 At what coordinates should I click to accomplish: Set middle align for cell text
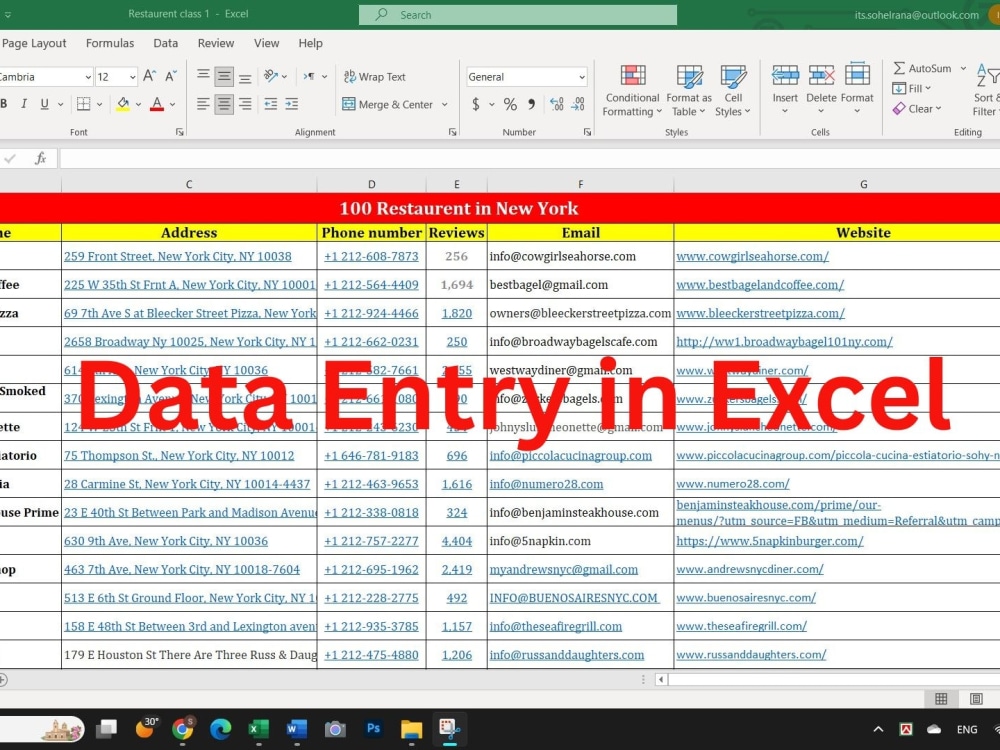(224, 77)
